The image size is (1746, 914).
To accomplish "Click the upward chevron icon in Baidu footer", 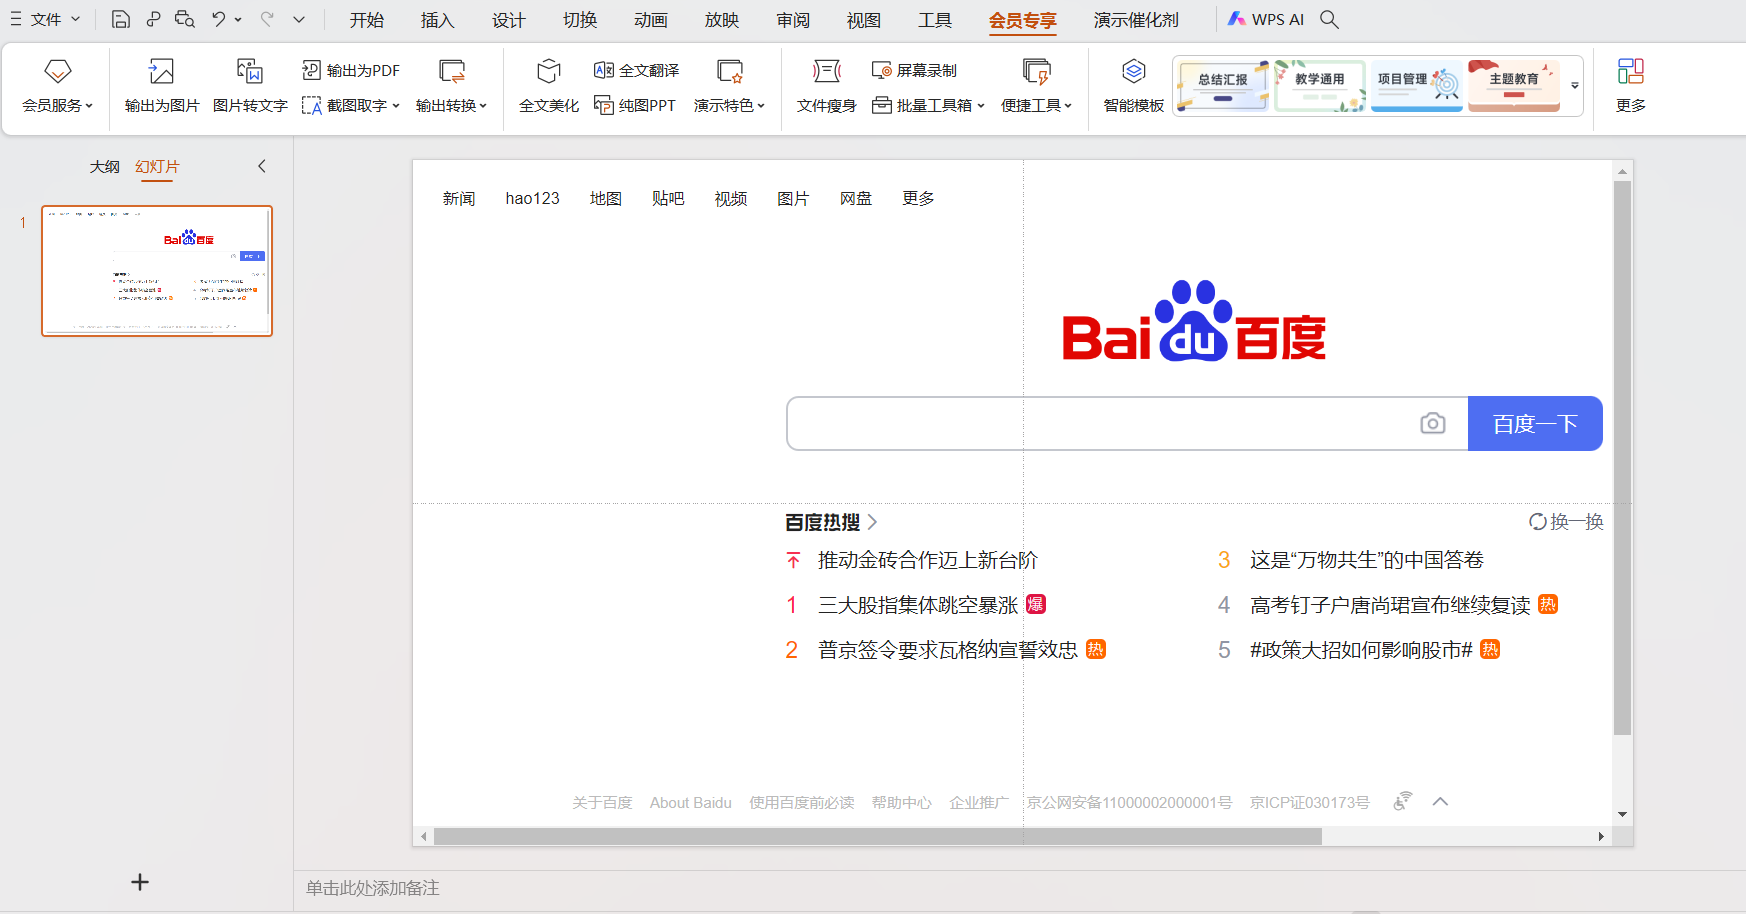I will tap(1440, 802).
